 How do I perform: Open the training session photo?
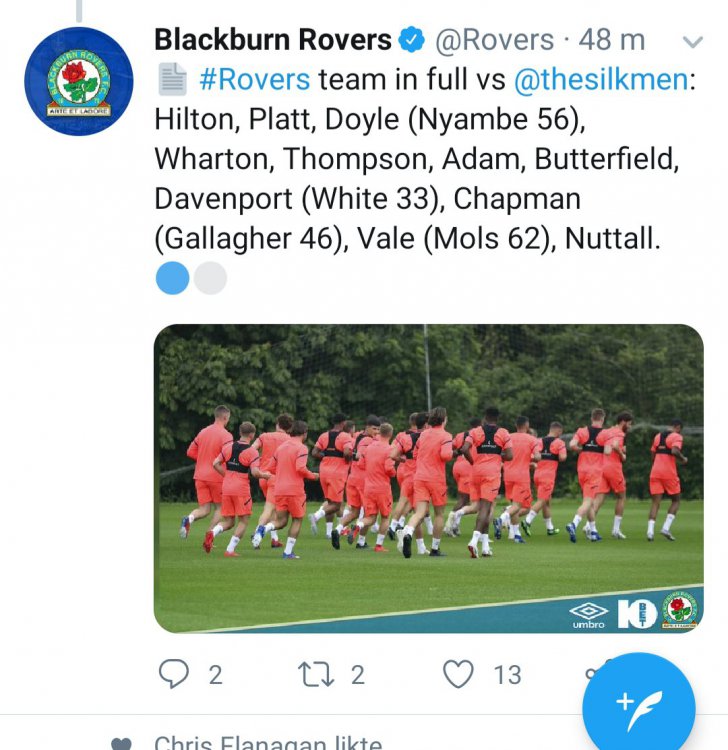(429, 478)
